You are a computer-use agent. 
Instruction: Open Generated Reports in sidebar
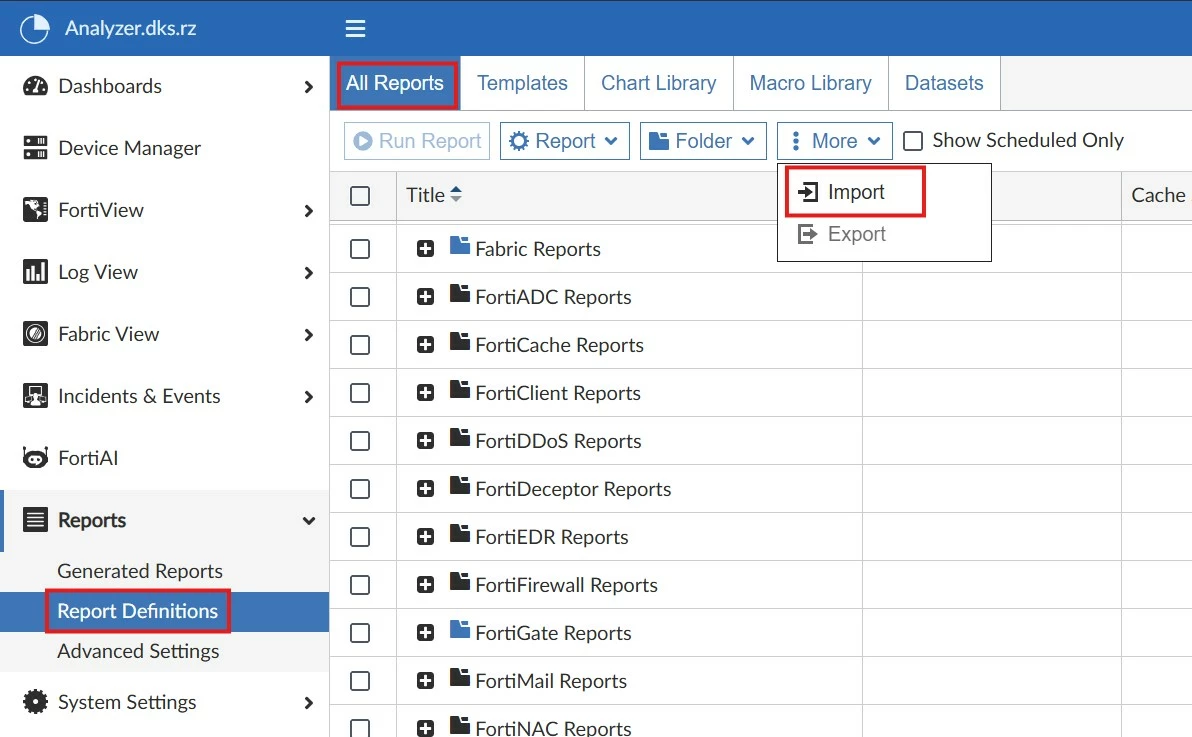pyautogui.click(x=140, y=570)
